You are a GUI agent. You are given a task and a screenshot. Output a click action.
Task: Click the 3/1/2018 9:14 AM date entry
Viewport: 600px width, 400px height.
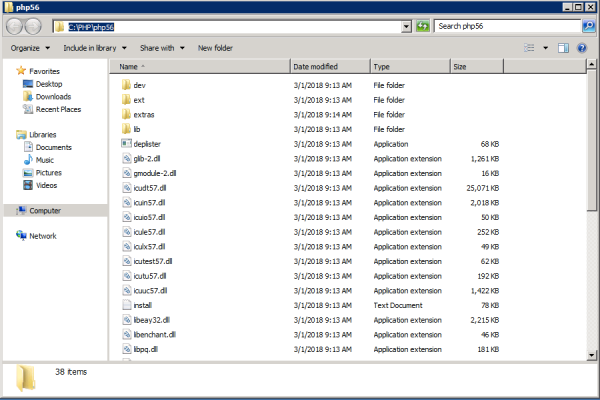pos(323,114)
